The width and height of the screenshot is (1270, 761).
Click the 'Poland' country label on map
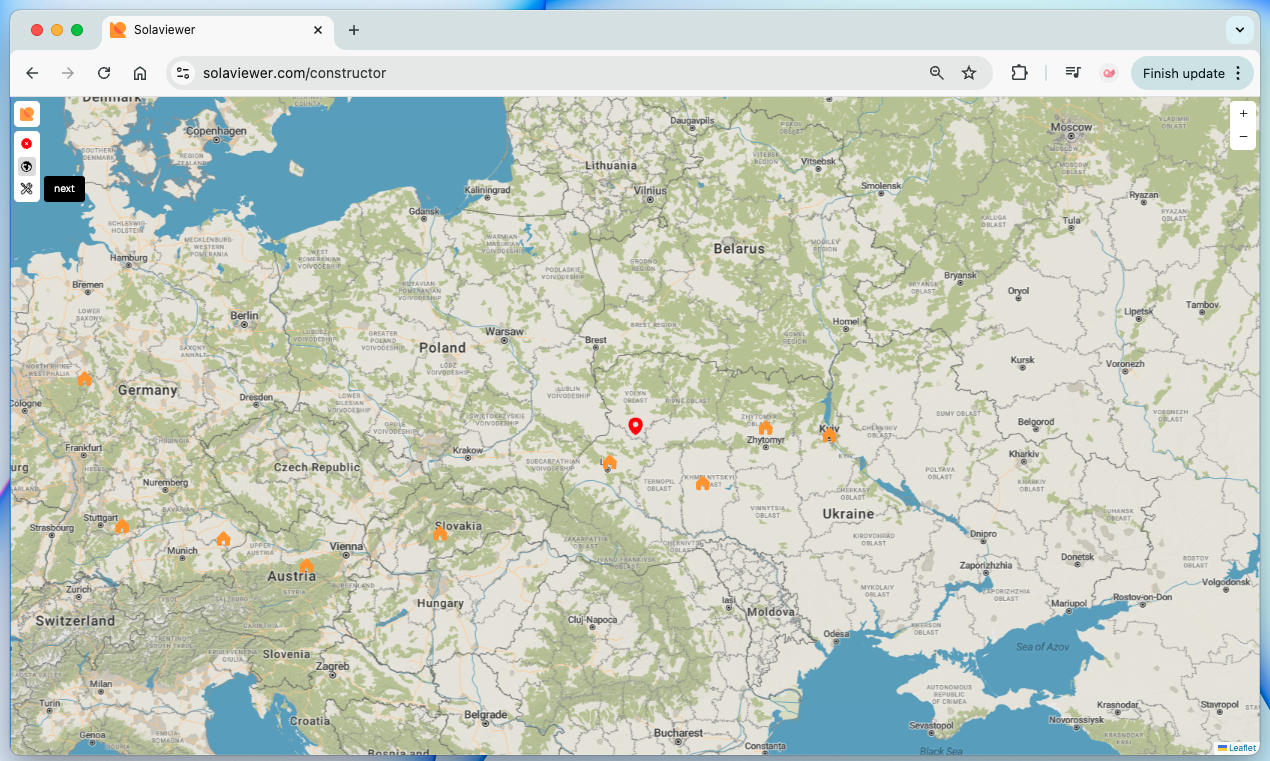[x=442, y=348]
